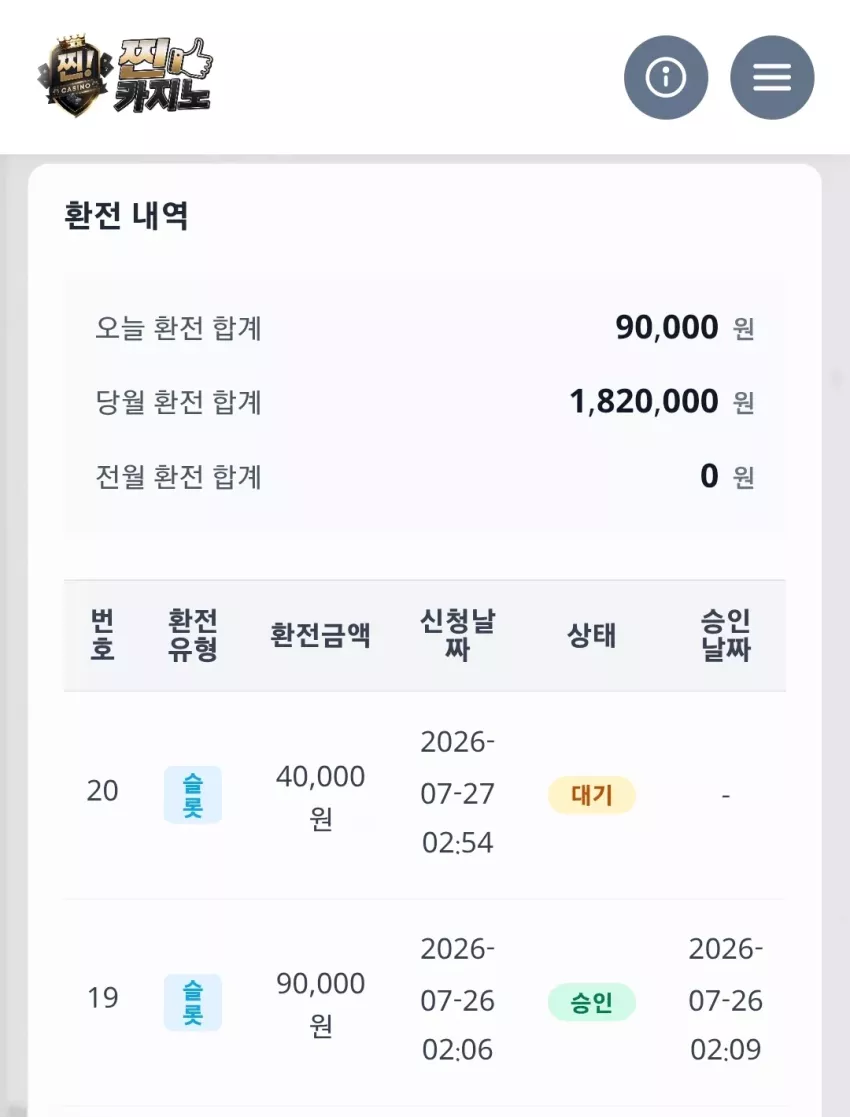This screenshot has width=850, height=1117.
Task: Click the 슬롯 badge in row 19
Action: [x=192, y=1002]
